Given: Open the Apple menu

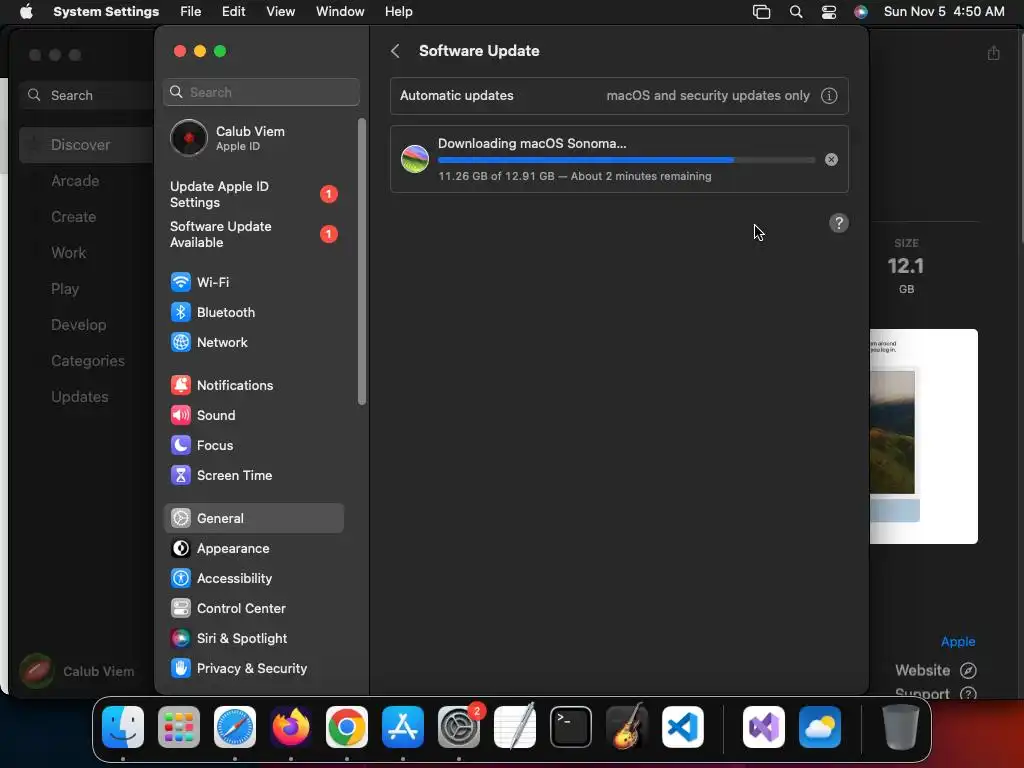Looking at the screenshot, I should pos(26,12).
